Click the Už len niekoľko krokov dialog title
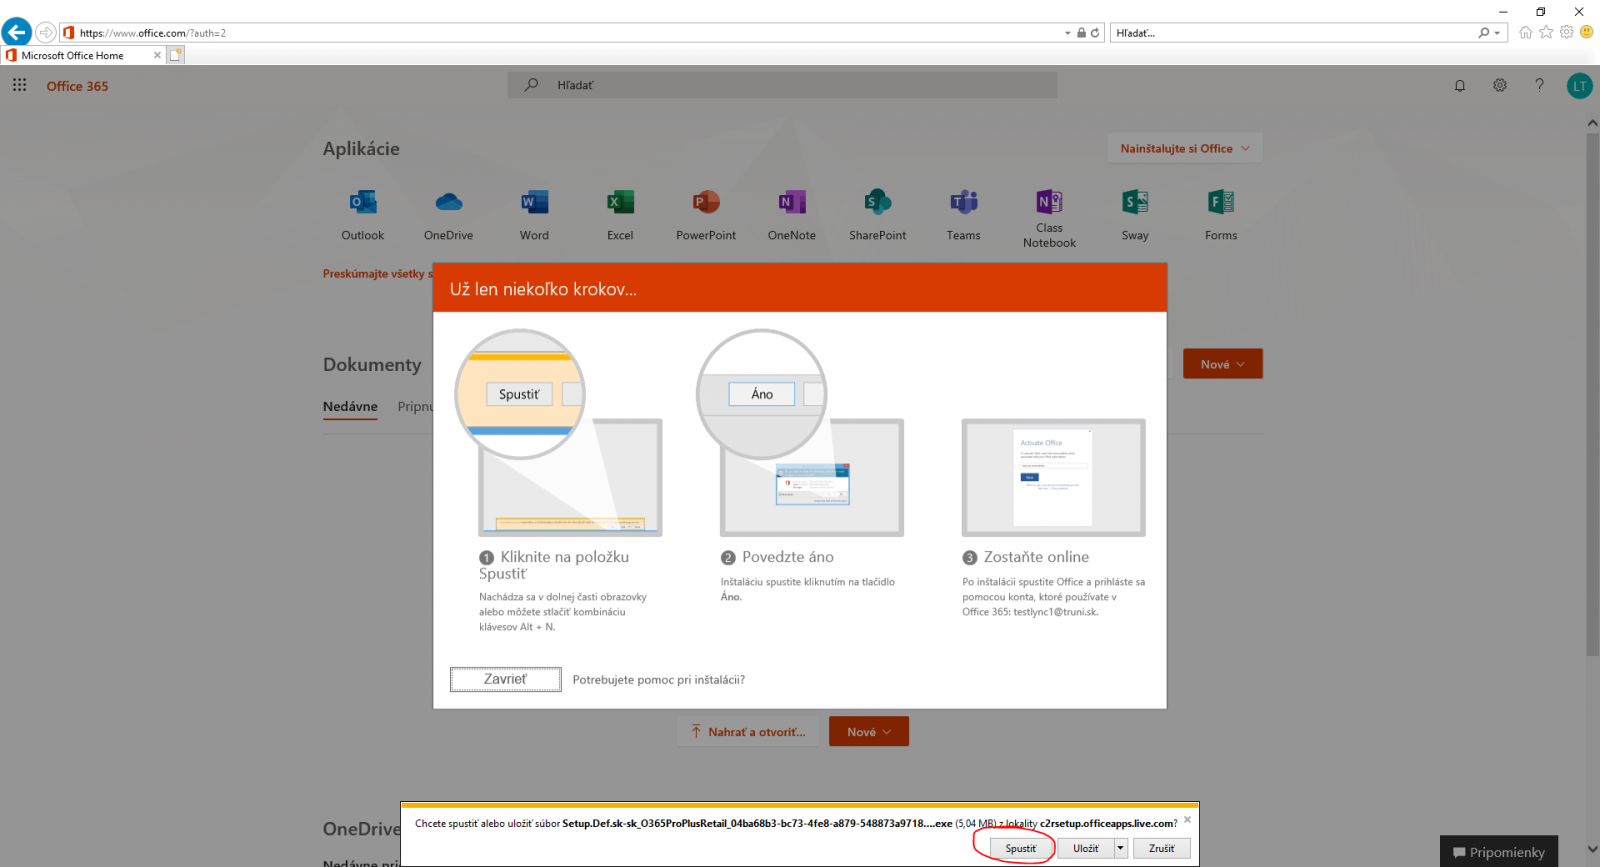Viewport: 1600px width, 867px height. coord(543,289)
